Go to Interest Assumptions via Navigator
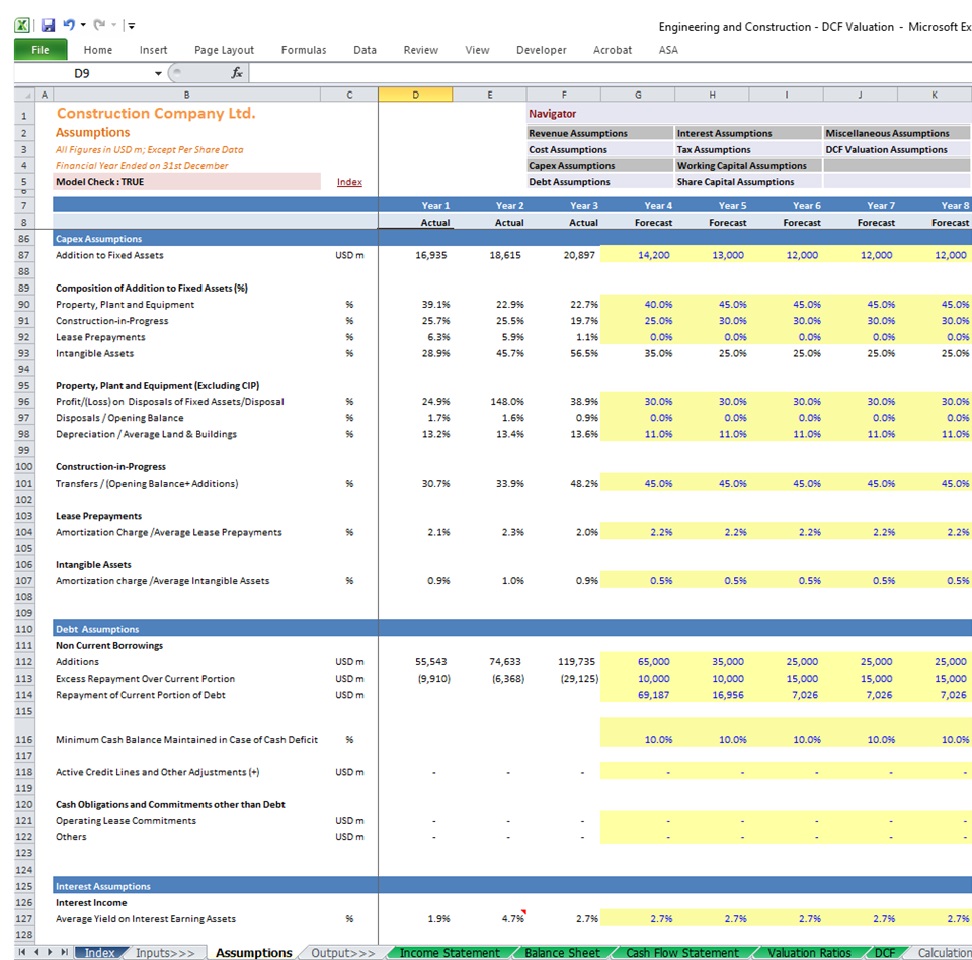 (748, 133)
